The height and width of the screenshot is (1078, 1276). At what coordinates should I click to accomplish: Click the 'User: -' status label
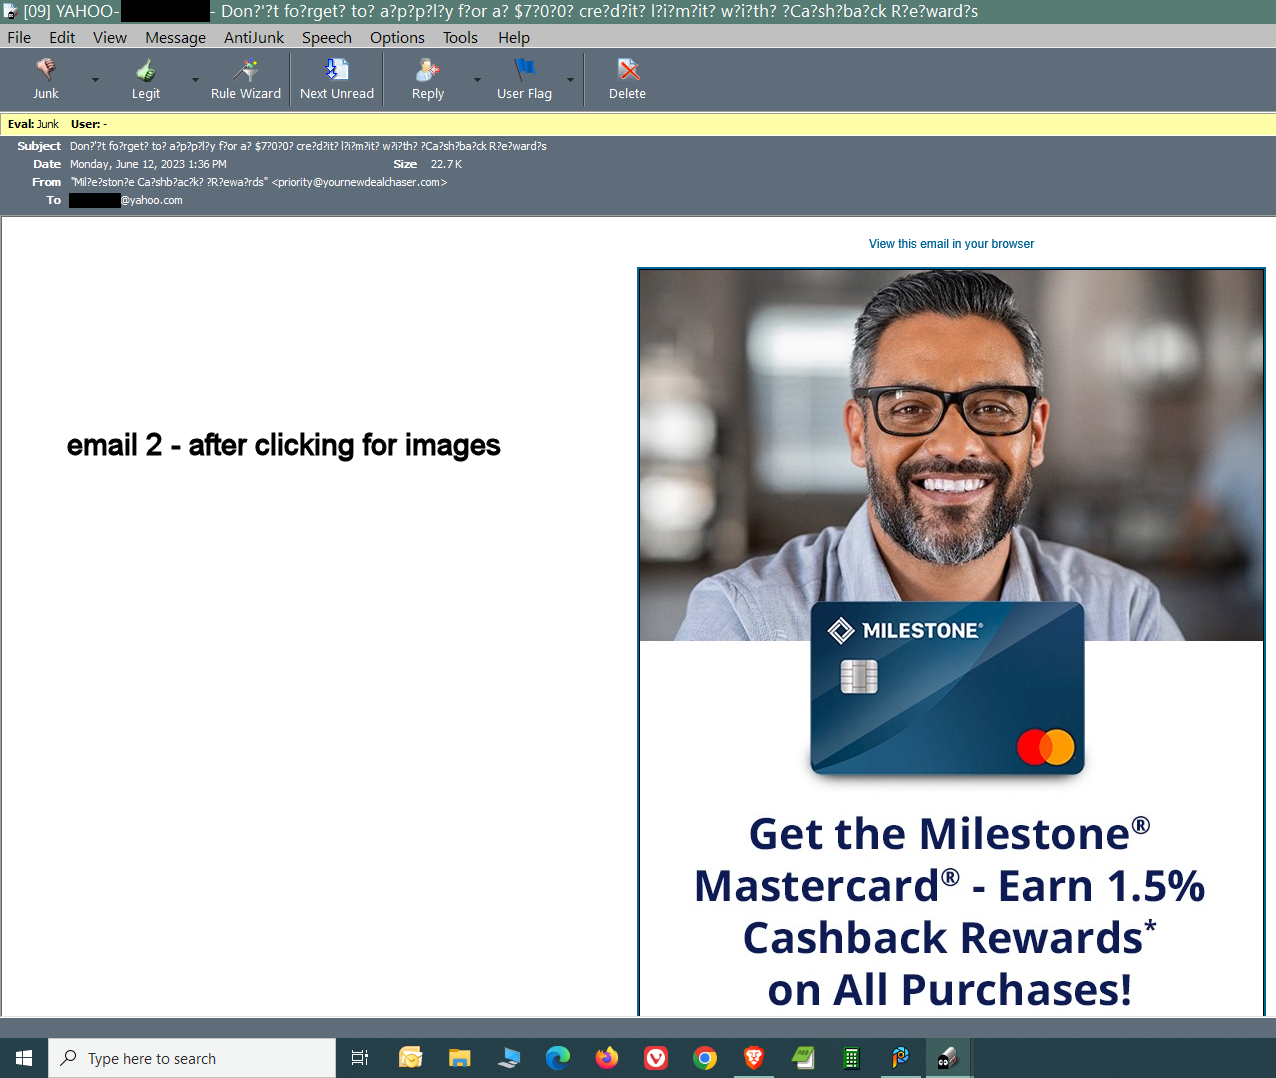click(89, 124)
